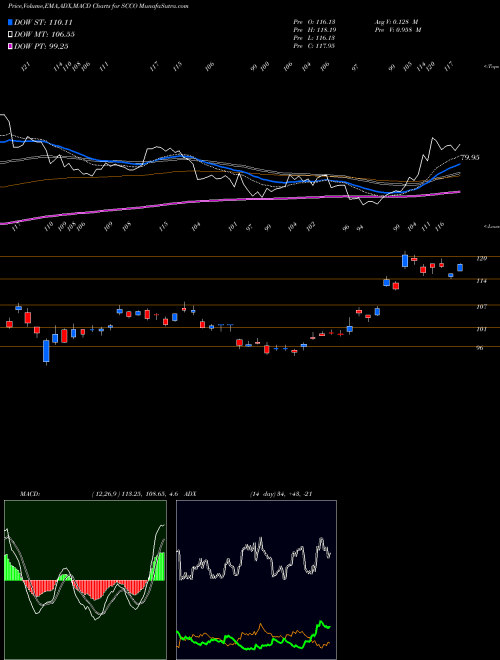The image size is (500, 660).
Task: Click the '<Tops' row label
Action: (x=491, y=67)
